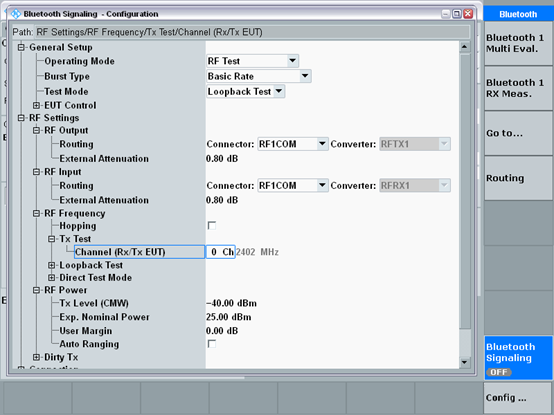Select the Hopping row label
Viewport: 554px width, 415px height.
tap(78, 226)
